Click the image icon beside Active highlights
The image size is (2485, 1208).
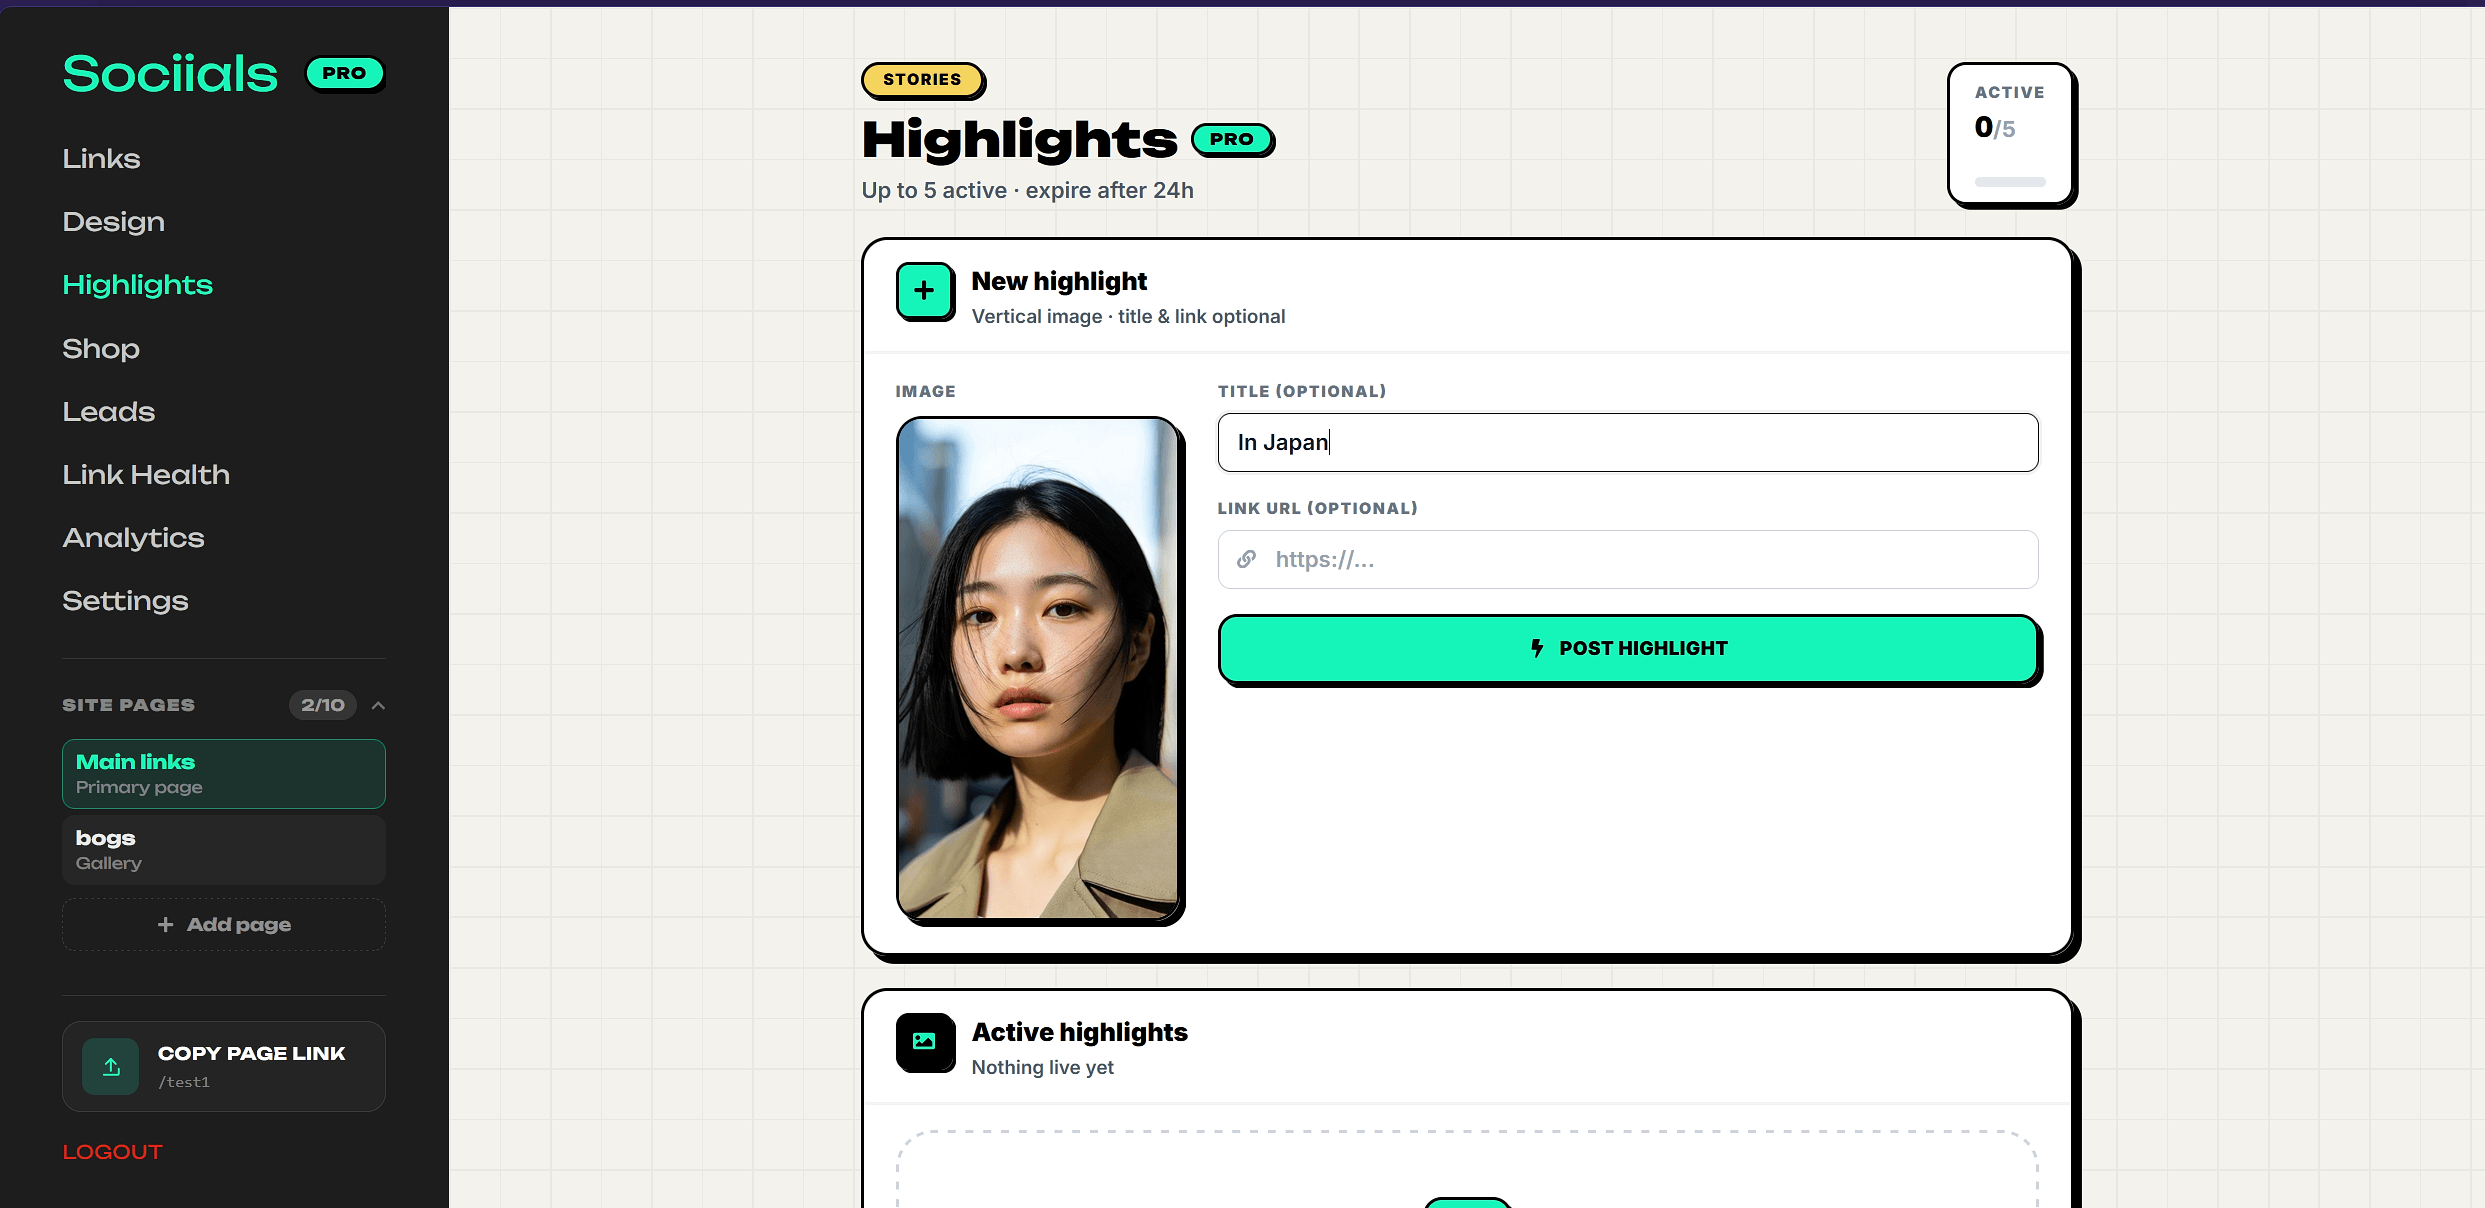click(x=924, y=1041)
